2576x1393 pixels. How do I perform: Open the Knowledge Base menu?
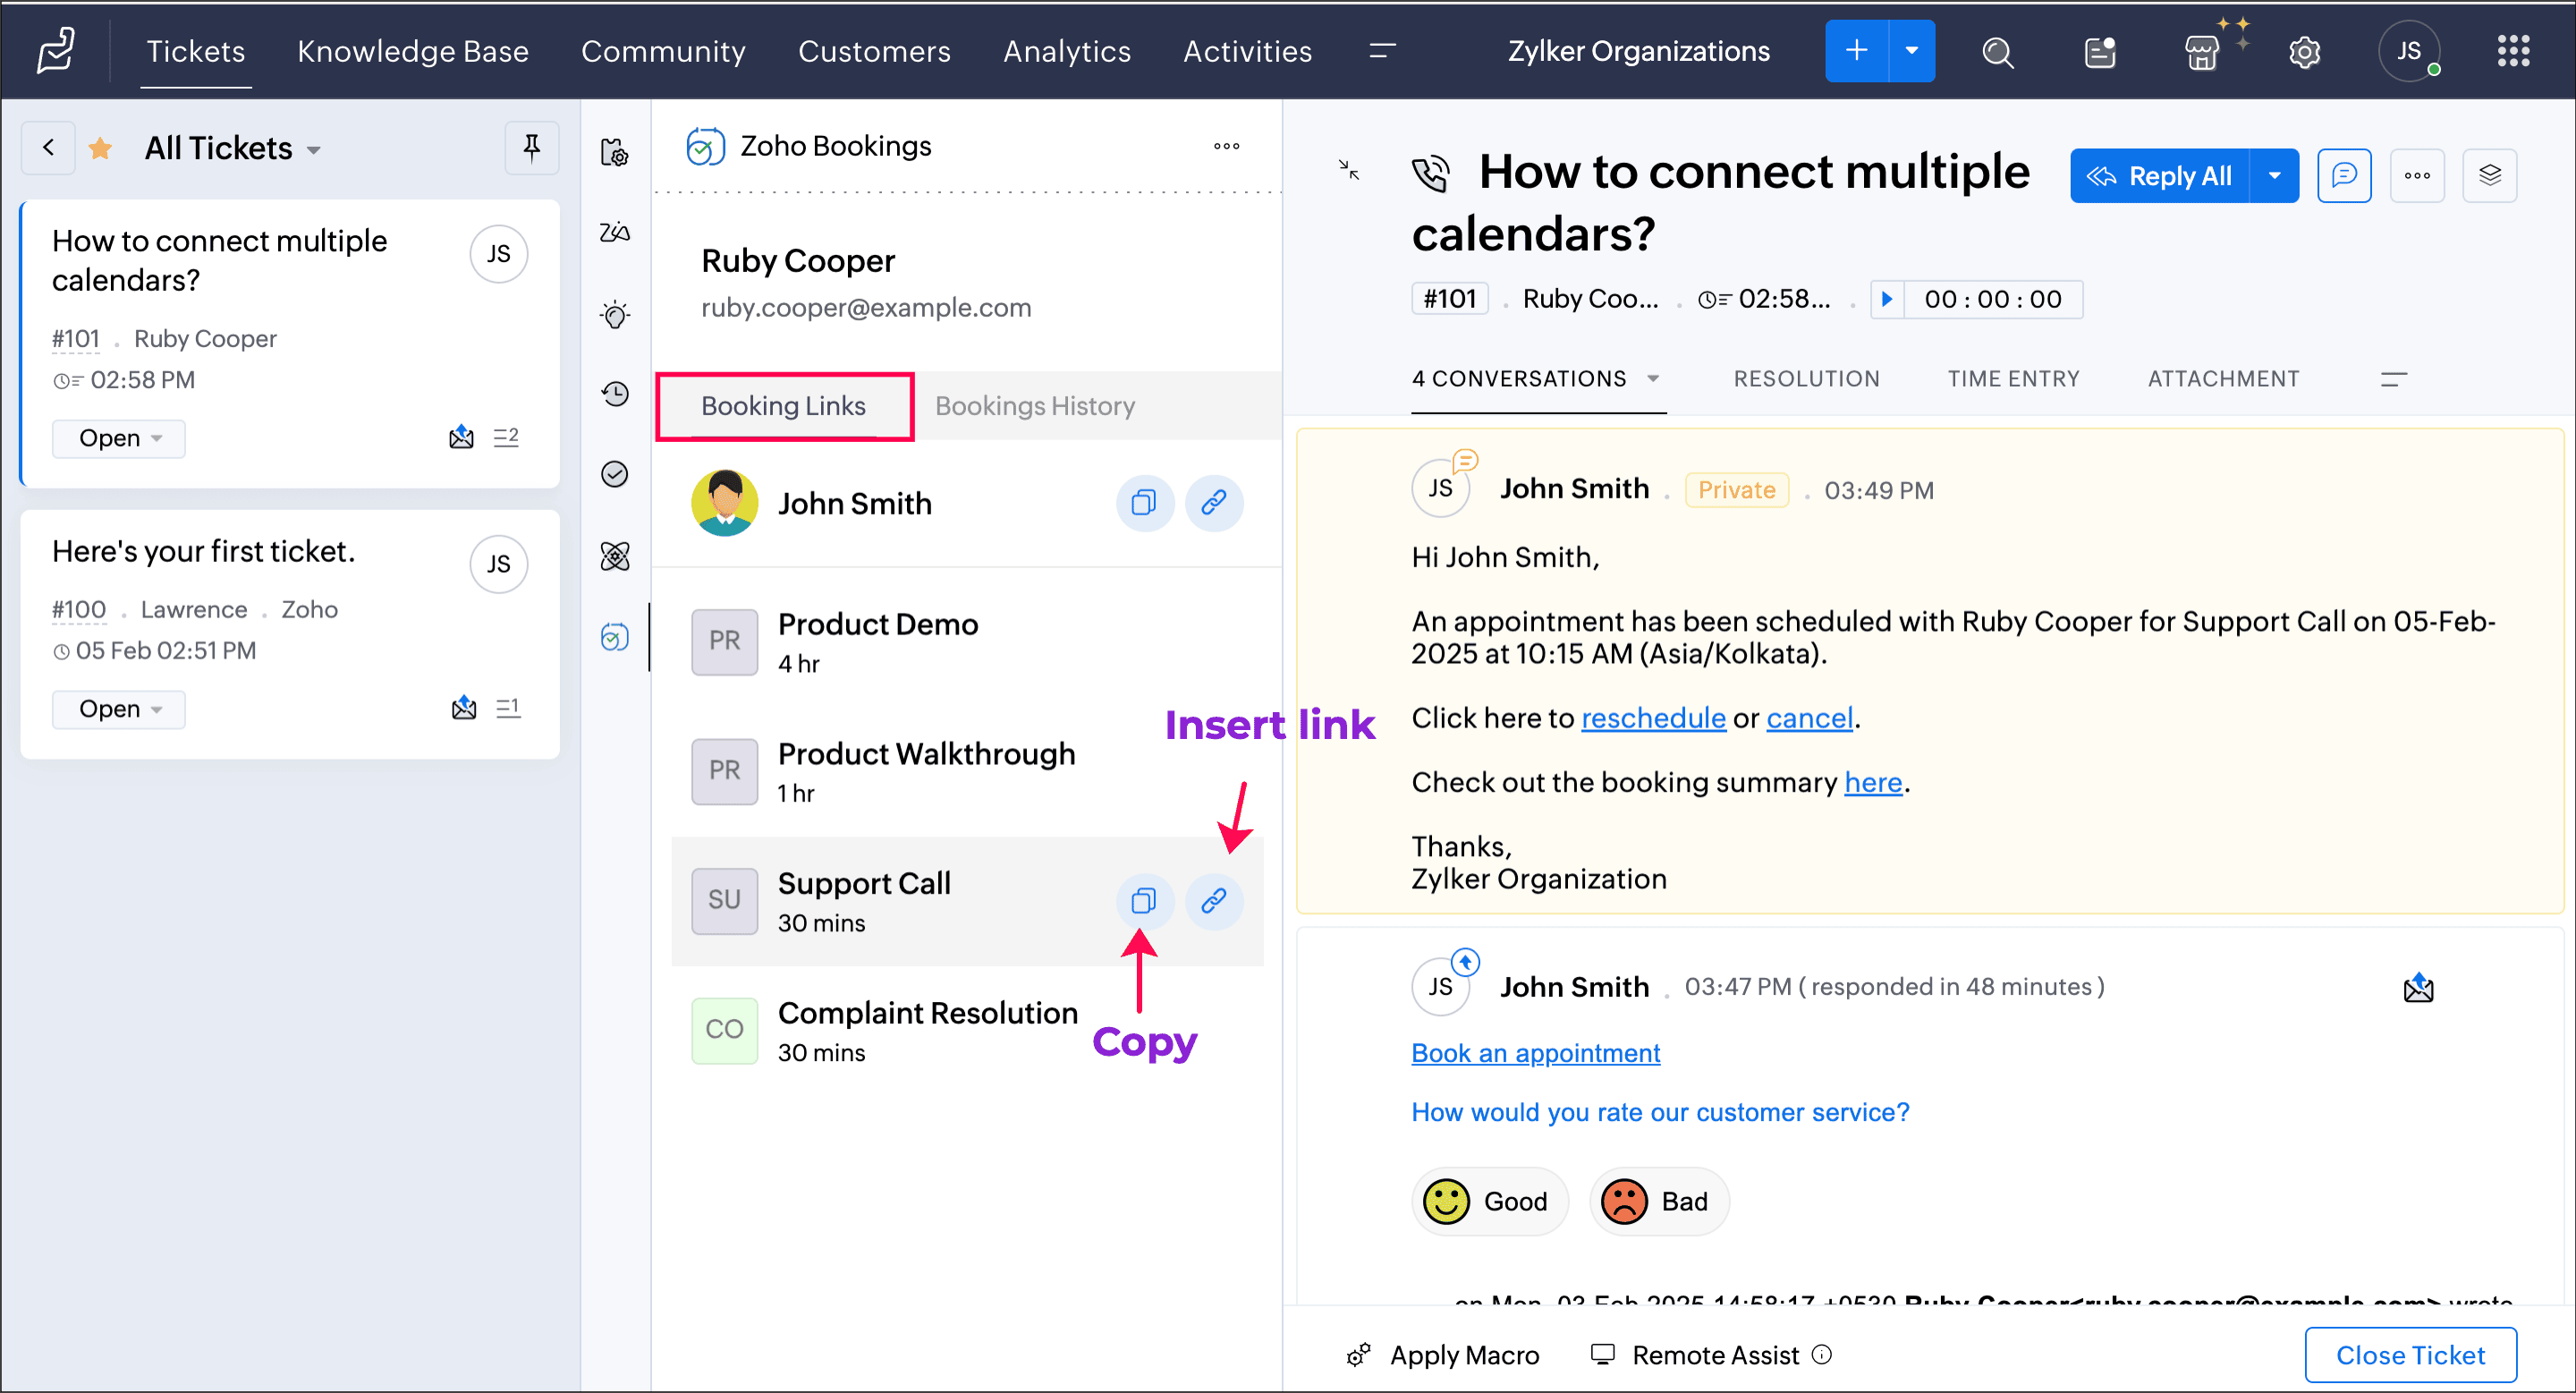pos(412,52)
